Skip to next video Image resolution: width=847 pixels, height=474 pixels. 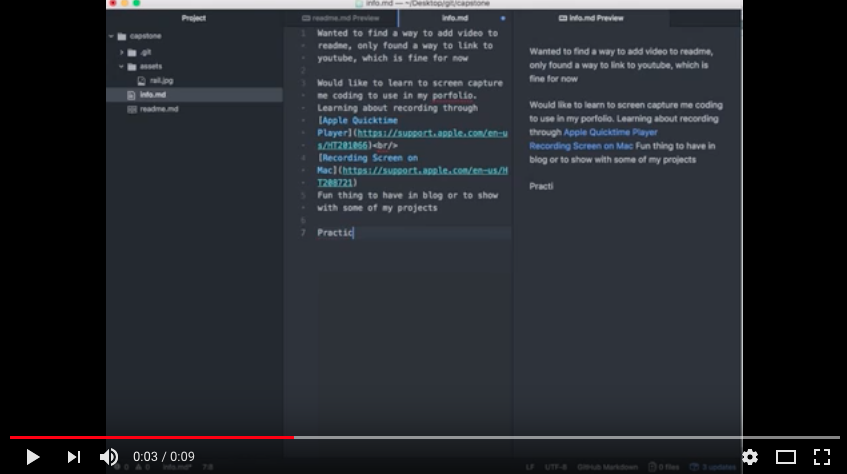pos(73,457)
